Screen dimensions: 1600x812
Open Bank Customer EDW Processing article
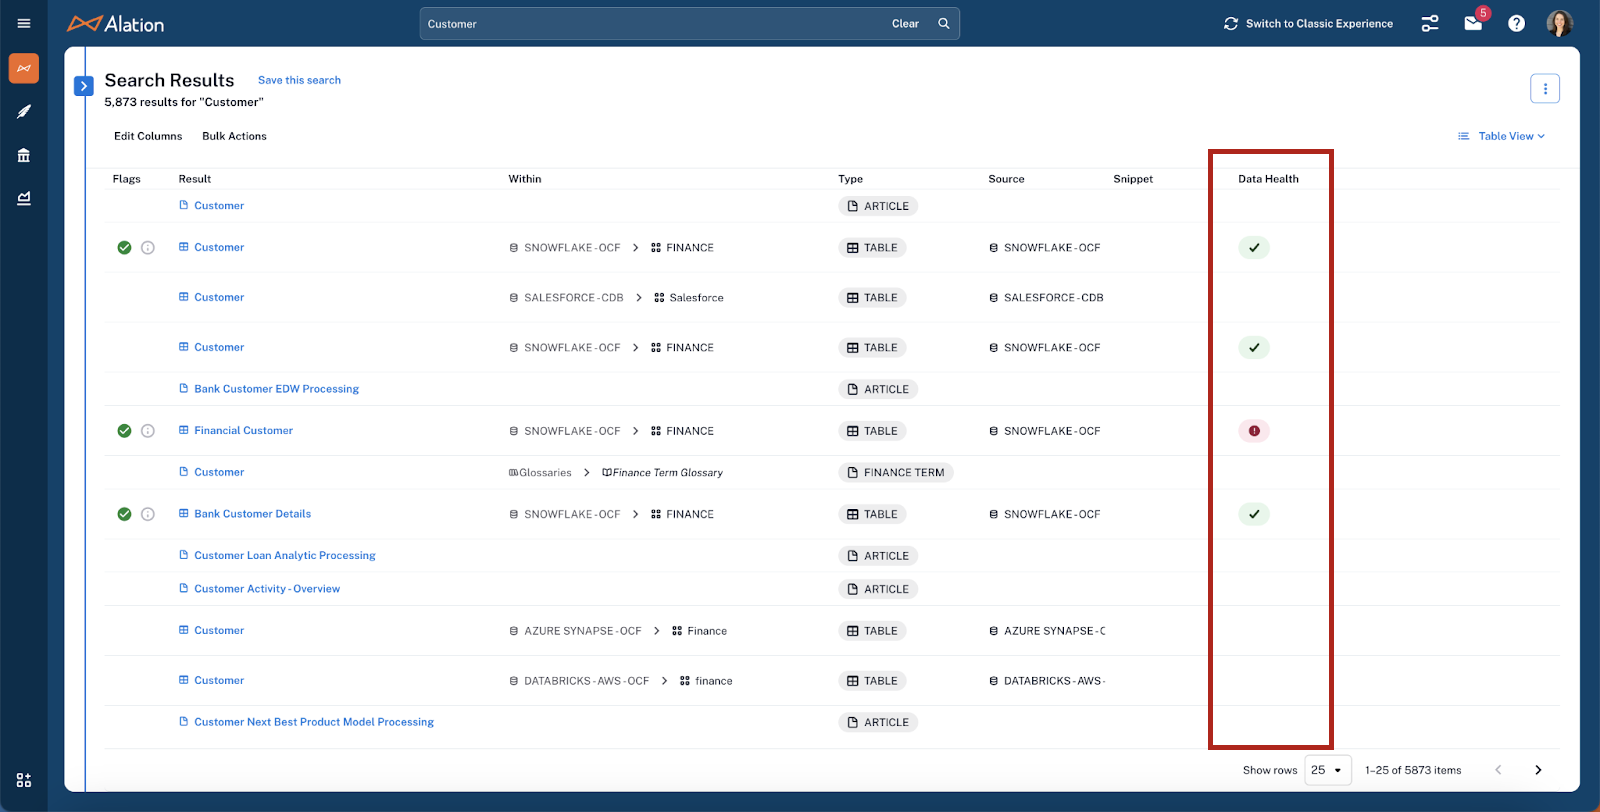pyautogui.click(x=276, y=389)
